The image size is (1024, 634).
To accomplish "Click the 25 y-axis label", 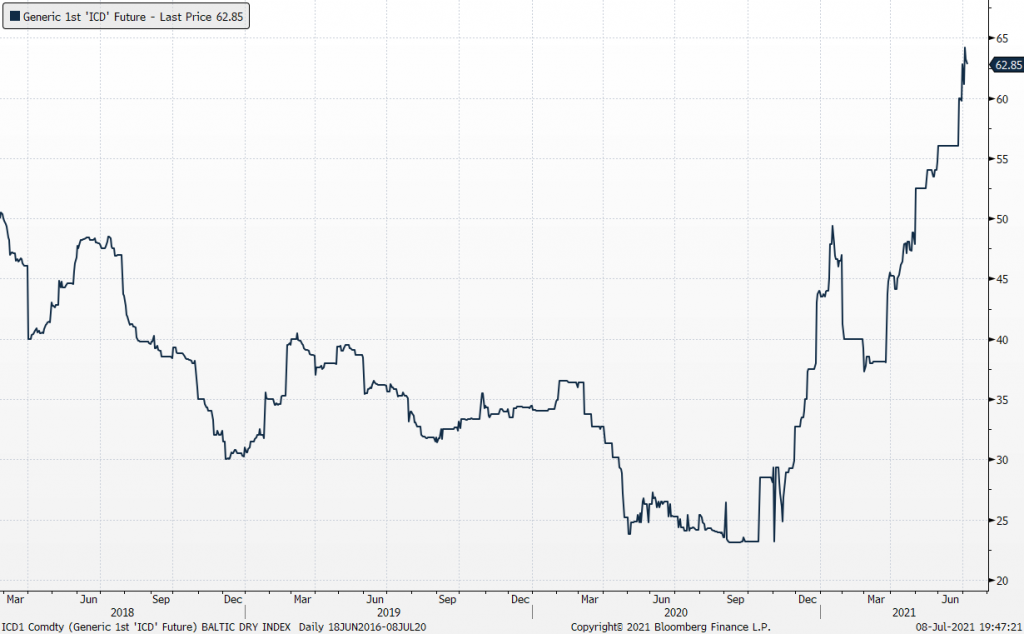I will (1001, 520).
